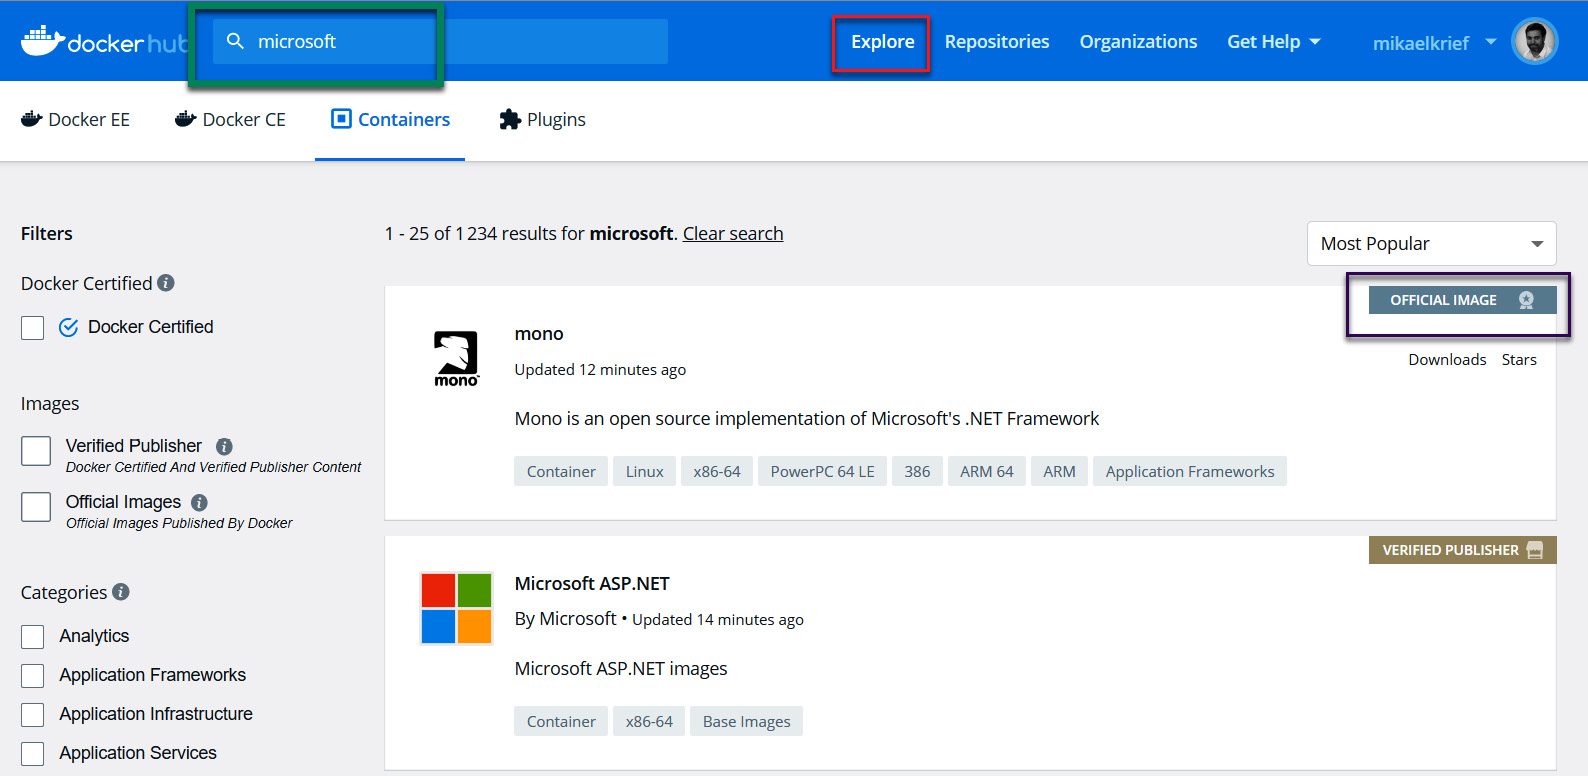Click the Microsoft four-color logo
Viewport: 1588px width, 776px height.
tap(456, 608)
